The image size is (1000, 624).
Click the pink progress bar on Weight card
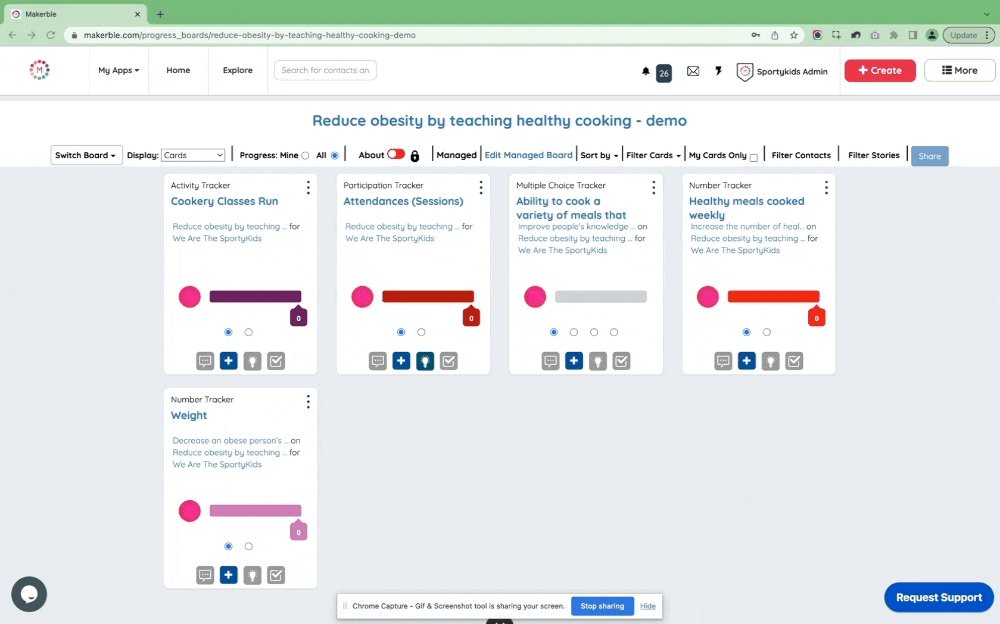[x=255, y=511]
